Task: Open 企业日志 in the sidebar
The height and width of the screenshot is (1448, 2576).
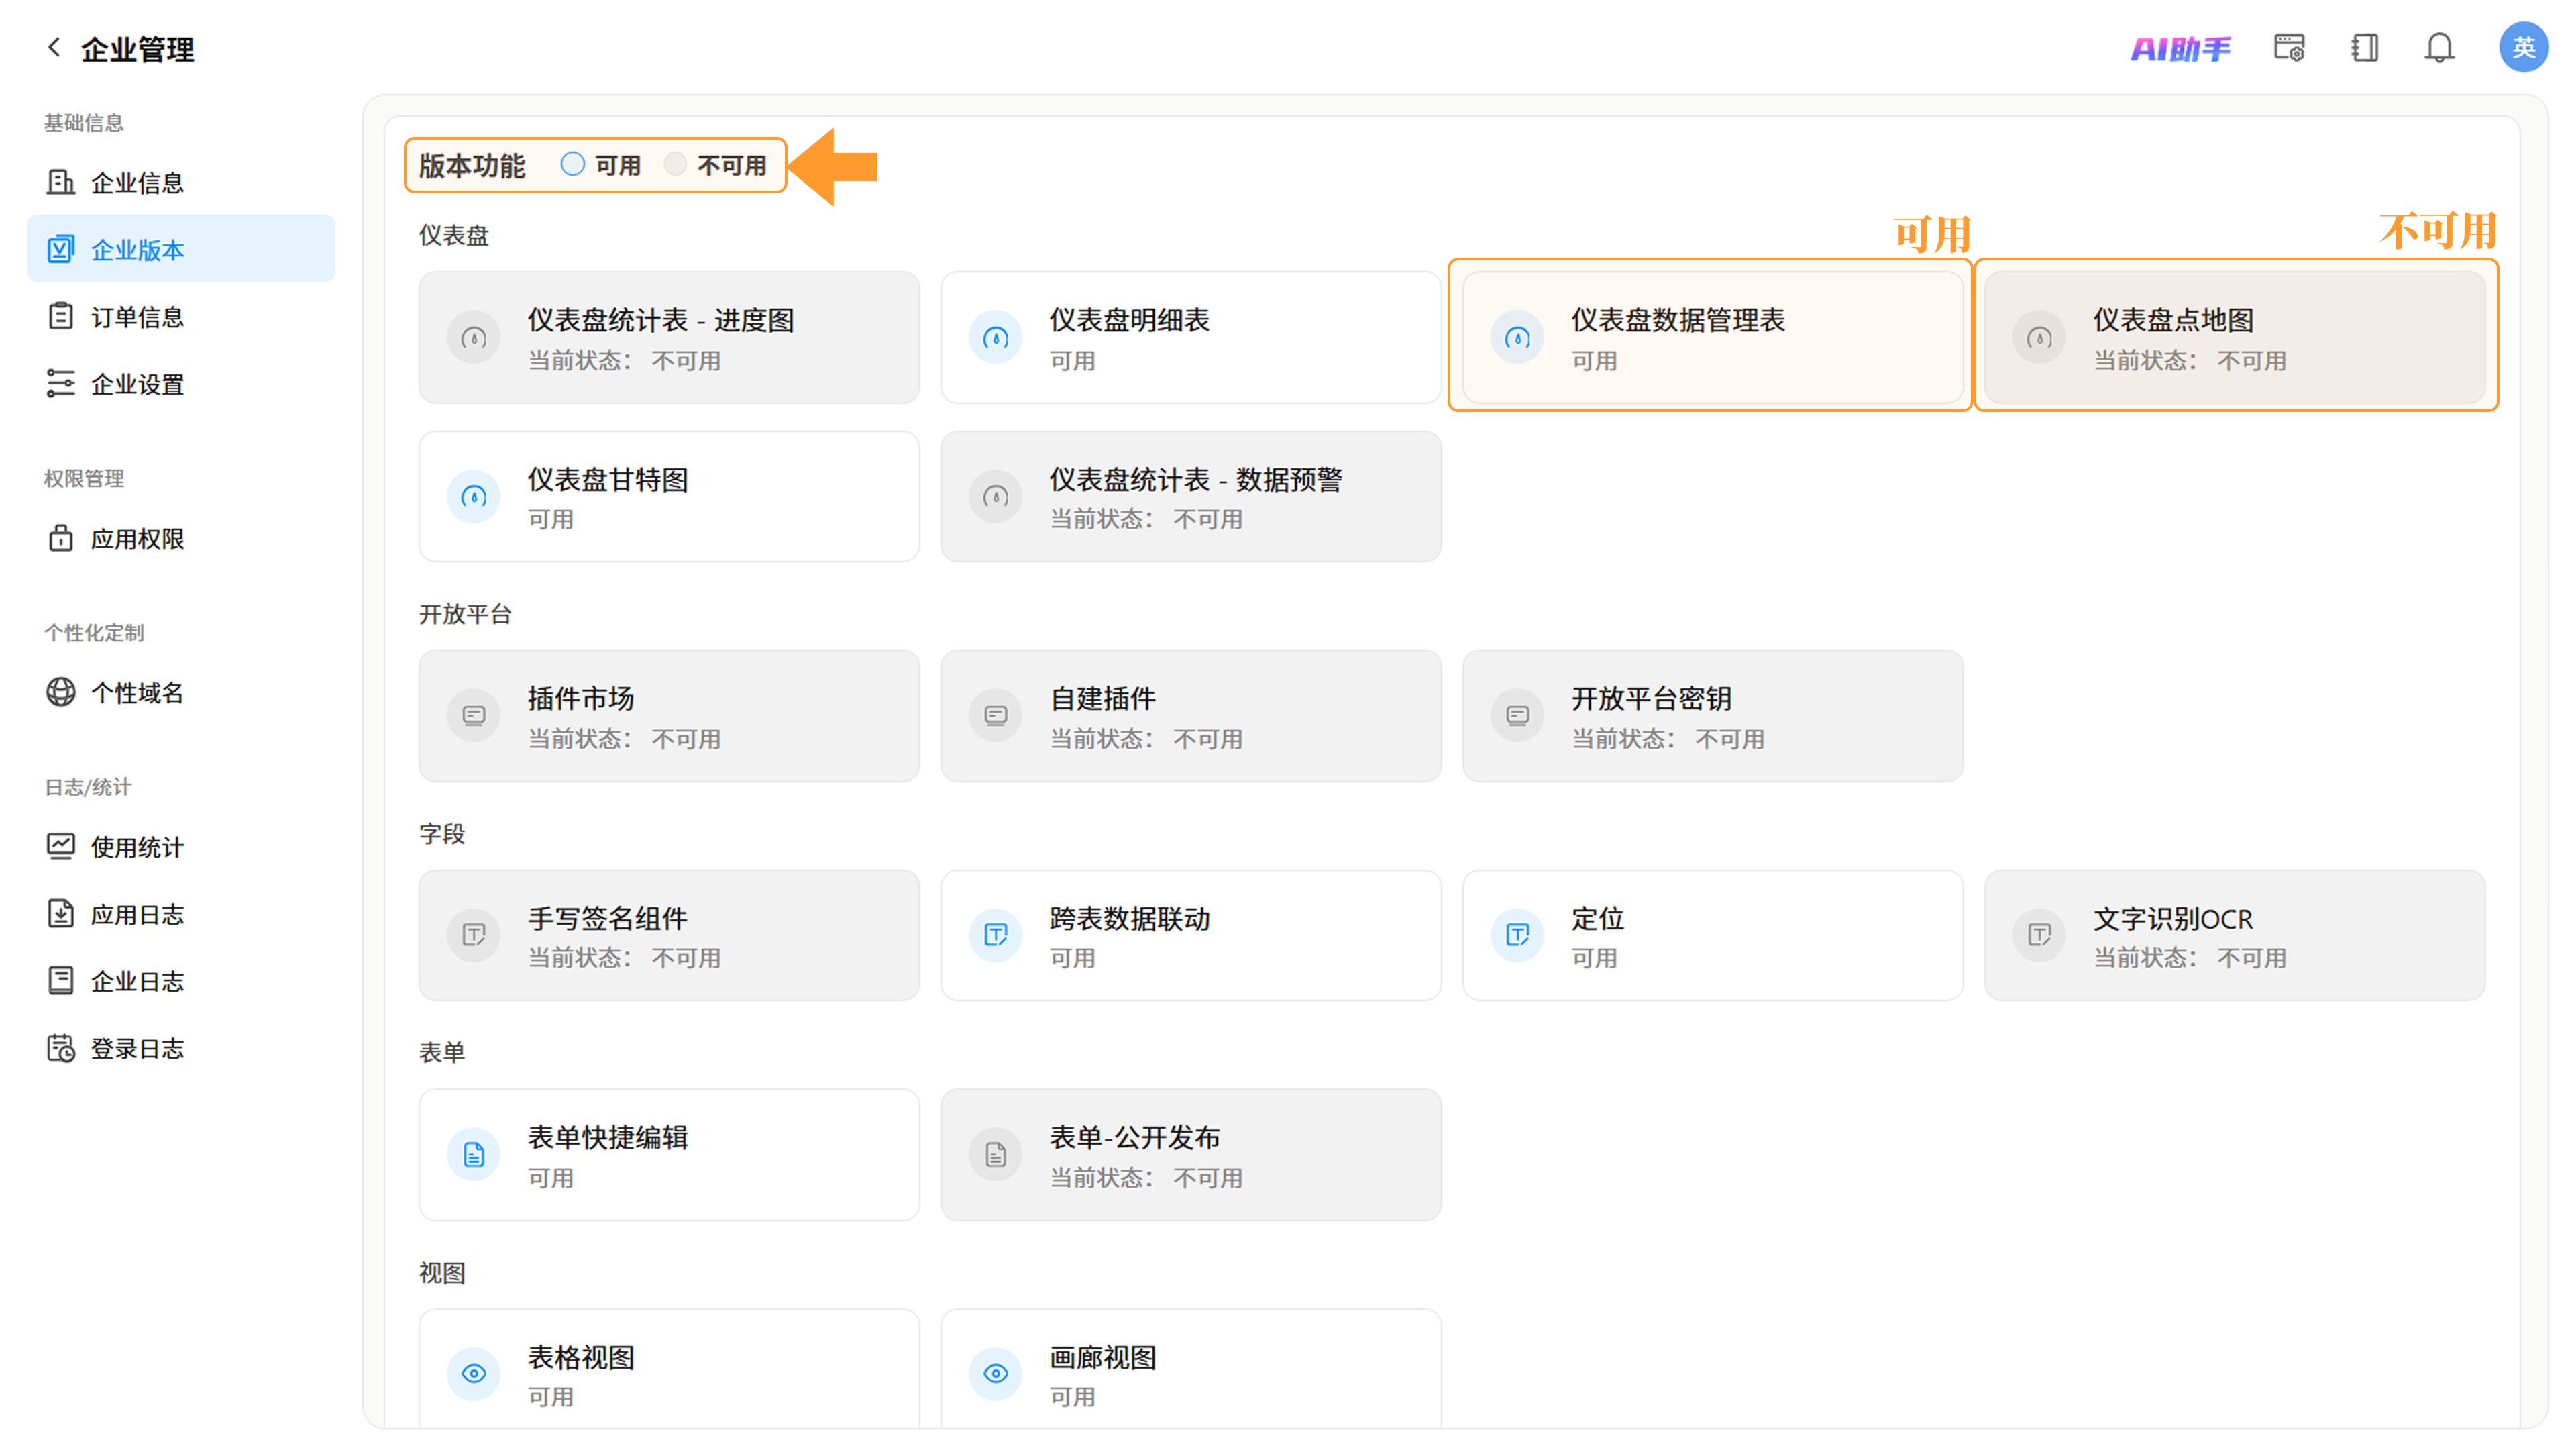Action: click(x=181, y=981)
